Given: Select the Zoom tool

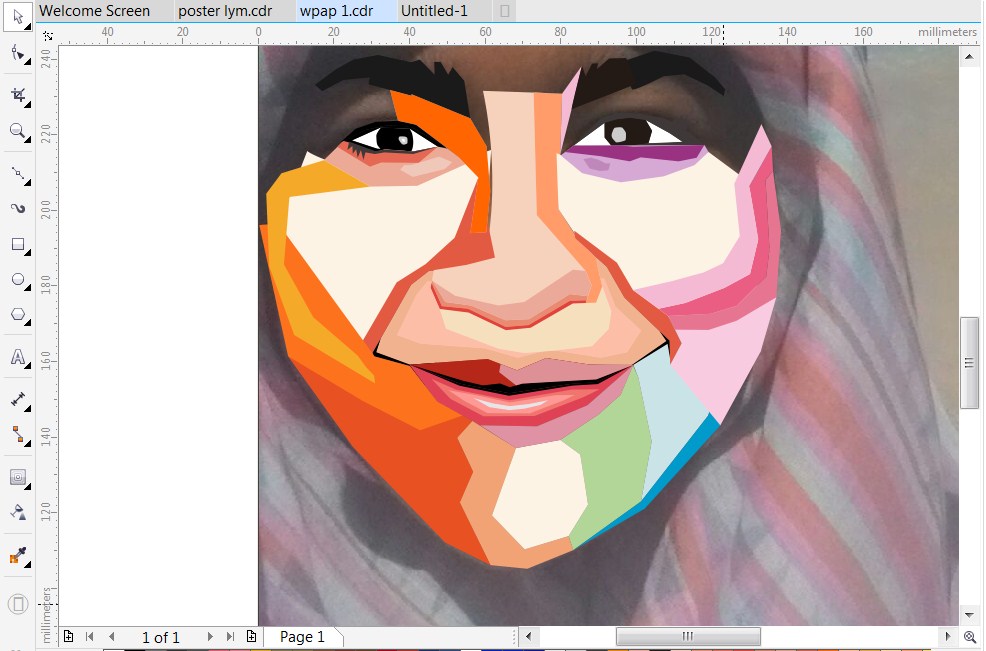Looking at the screenshot, I should pos(17,131).
